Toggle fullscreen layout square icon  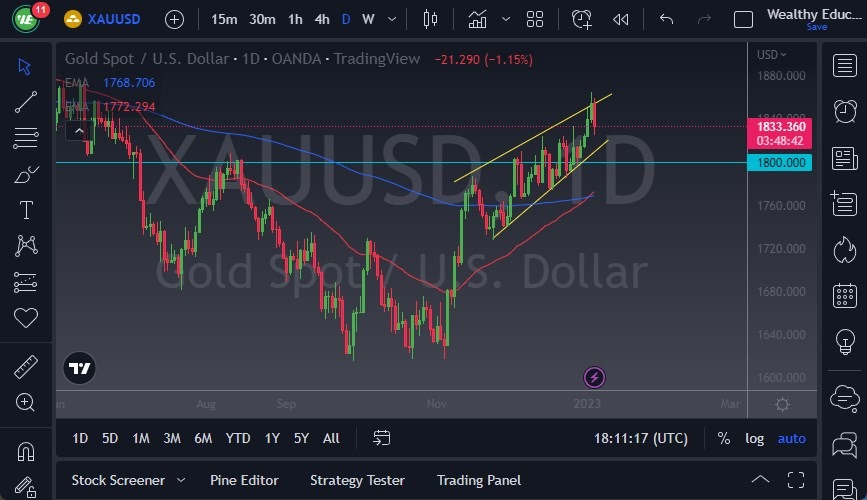click(743, 20)
